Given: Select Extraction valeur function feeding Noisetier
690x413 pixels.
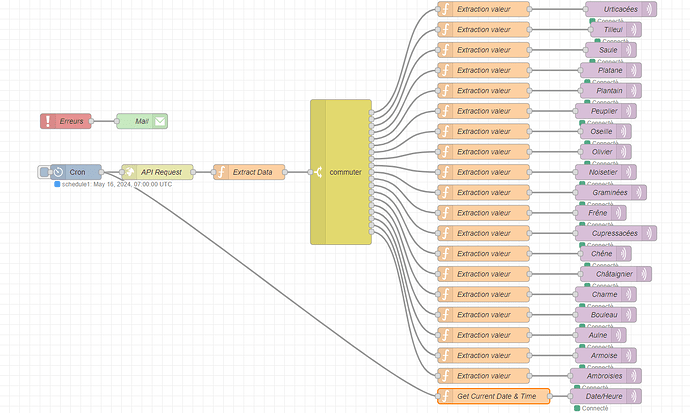Looking at the screenshot, I should point(484,172).
